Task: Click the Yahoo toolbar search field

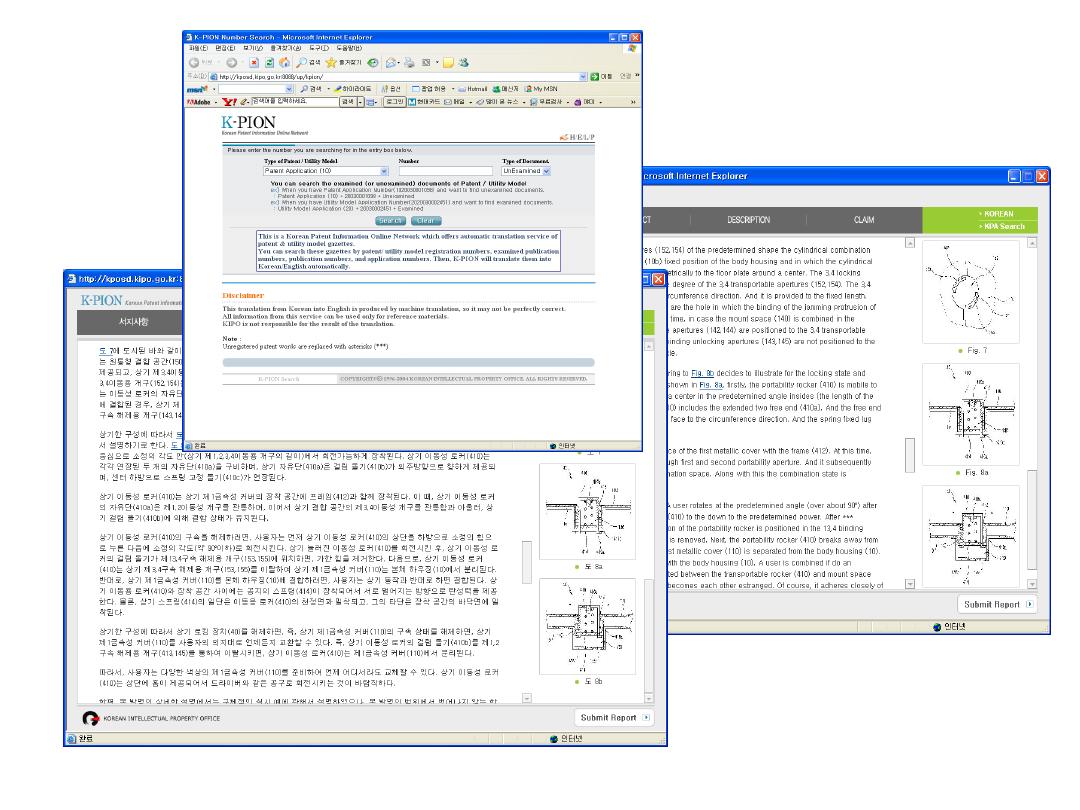Action: click(295, 102)
